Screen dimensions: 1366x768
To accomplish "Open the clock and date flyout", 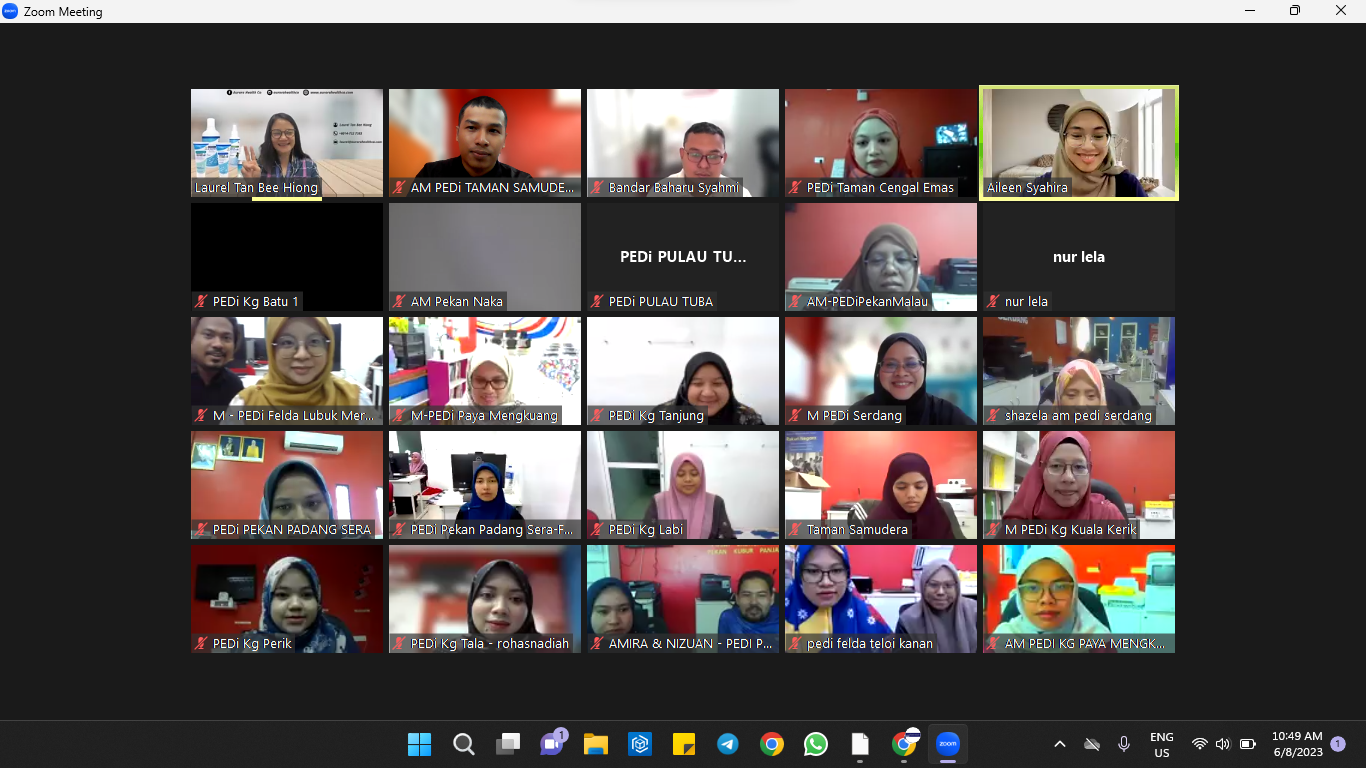I will click(1297, 744).
